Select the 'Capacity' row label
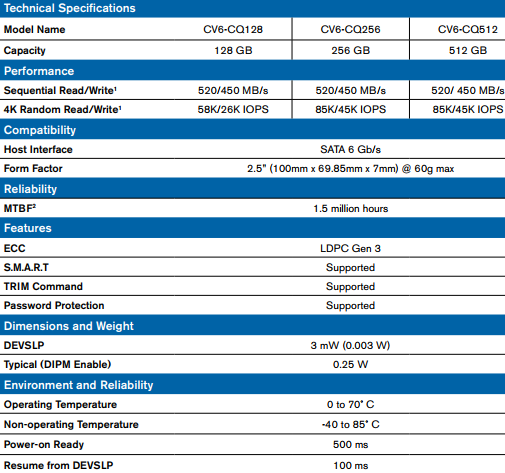This screenshot has height=473, width=505. 25,51
